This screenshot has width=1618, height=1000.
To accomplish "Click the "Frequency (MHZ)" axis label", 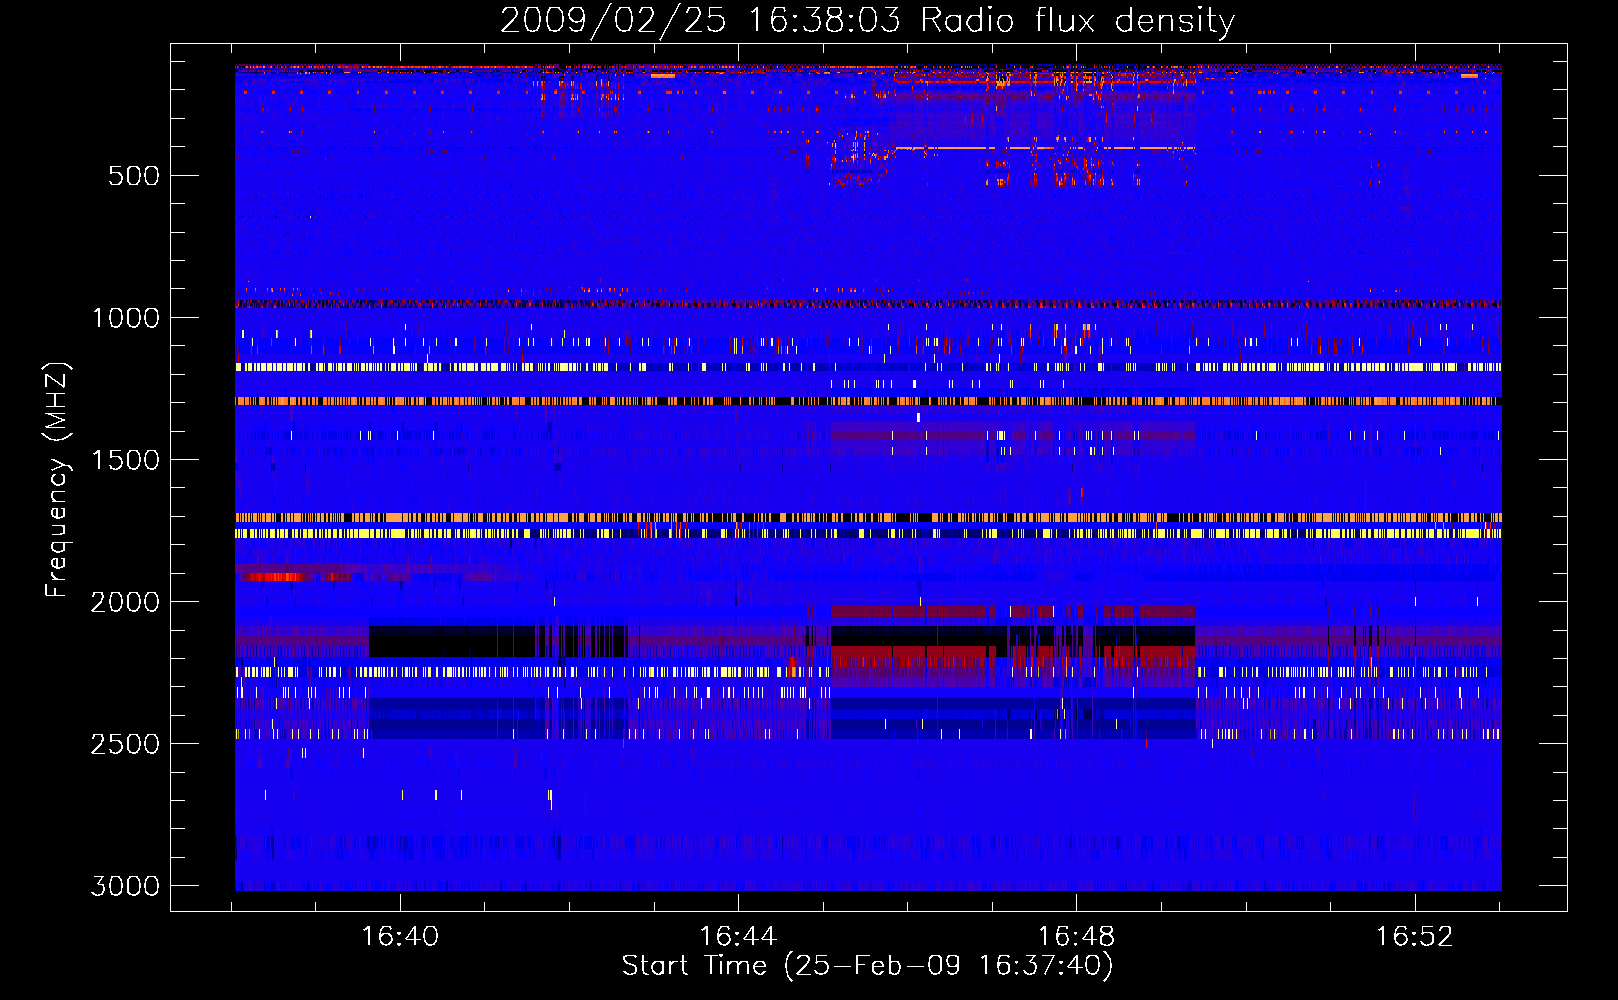I will (57, 480).
